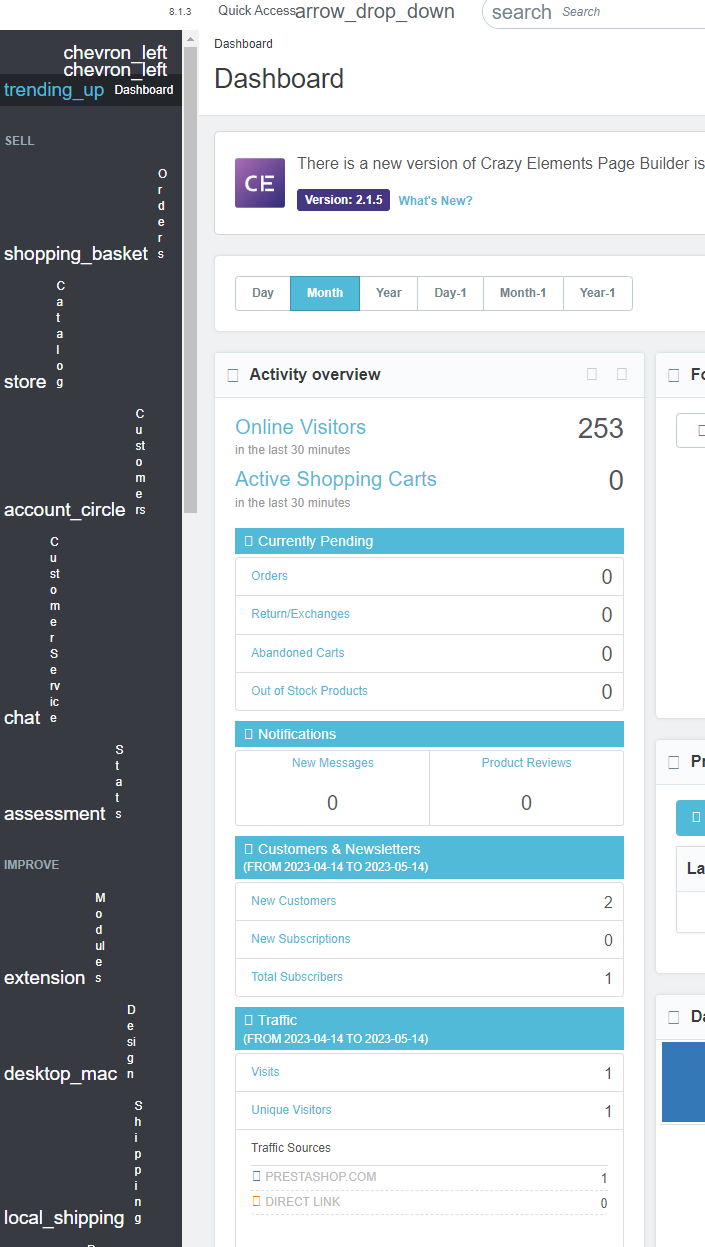This screenshot has height=1247, width=705.
Task: Open the Visits traffic link
Action: pyautogui.click(x=265, y=1072)
